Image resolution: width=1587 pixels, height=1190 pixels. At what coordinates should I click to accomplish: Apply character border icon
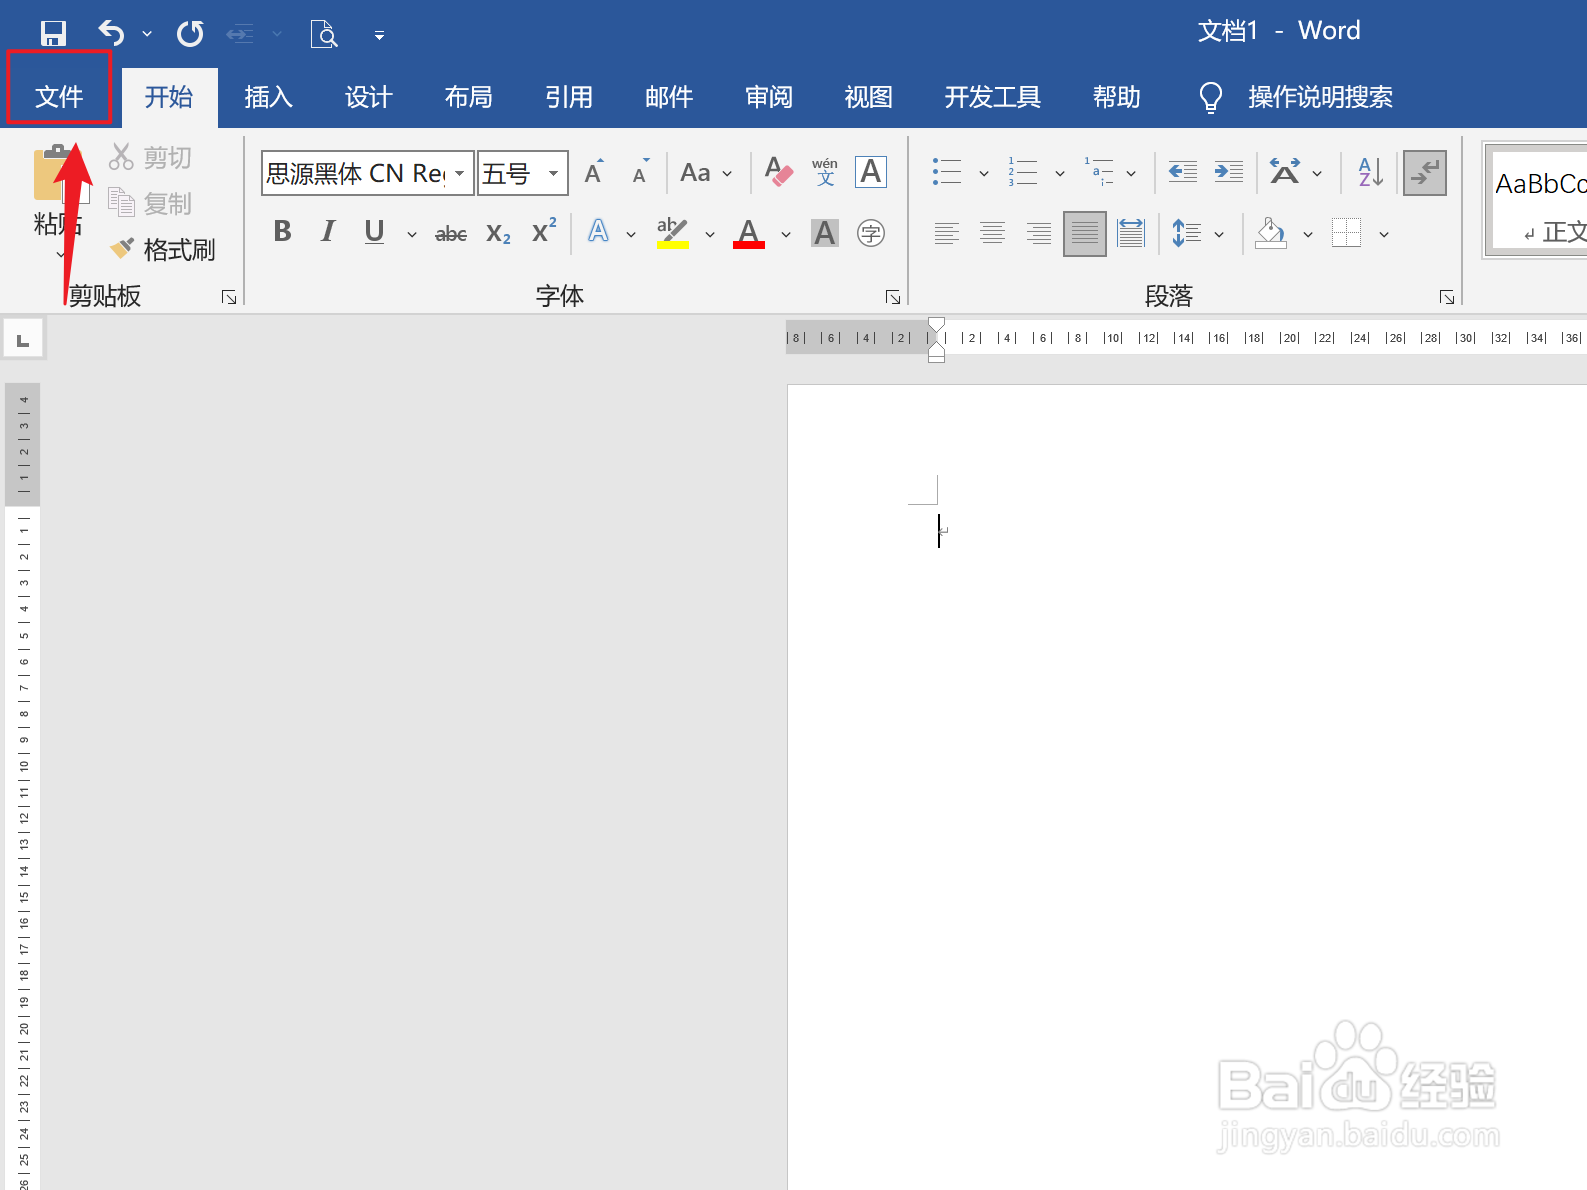coord(871,172)
